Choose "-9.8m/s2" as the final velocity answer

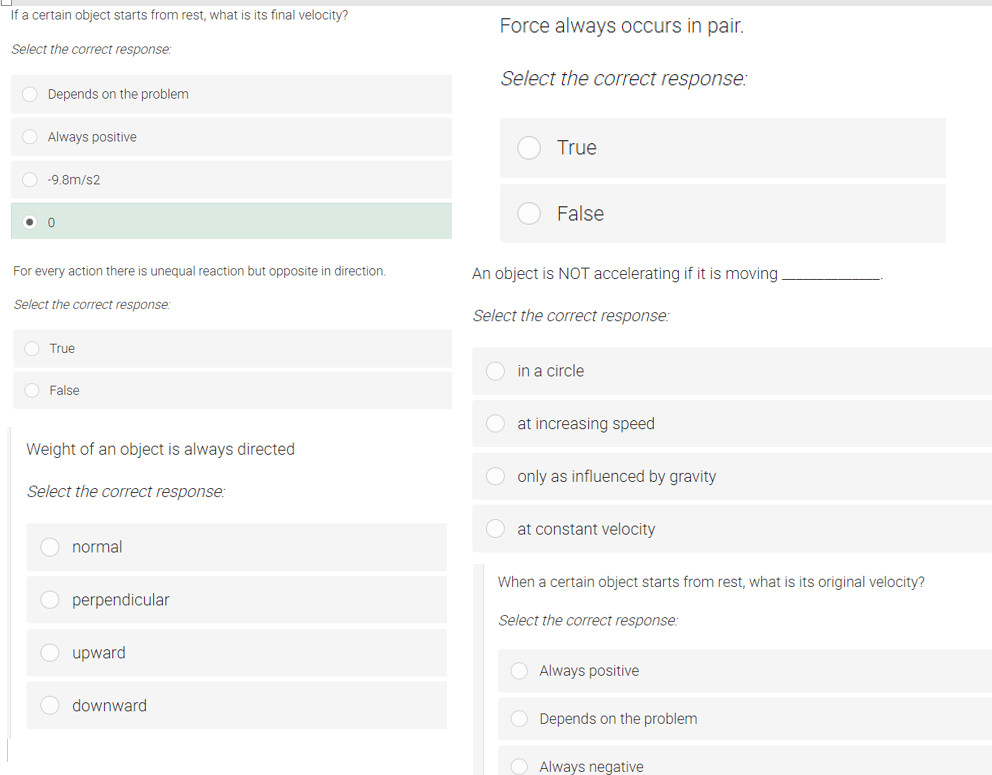(29, 179)
